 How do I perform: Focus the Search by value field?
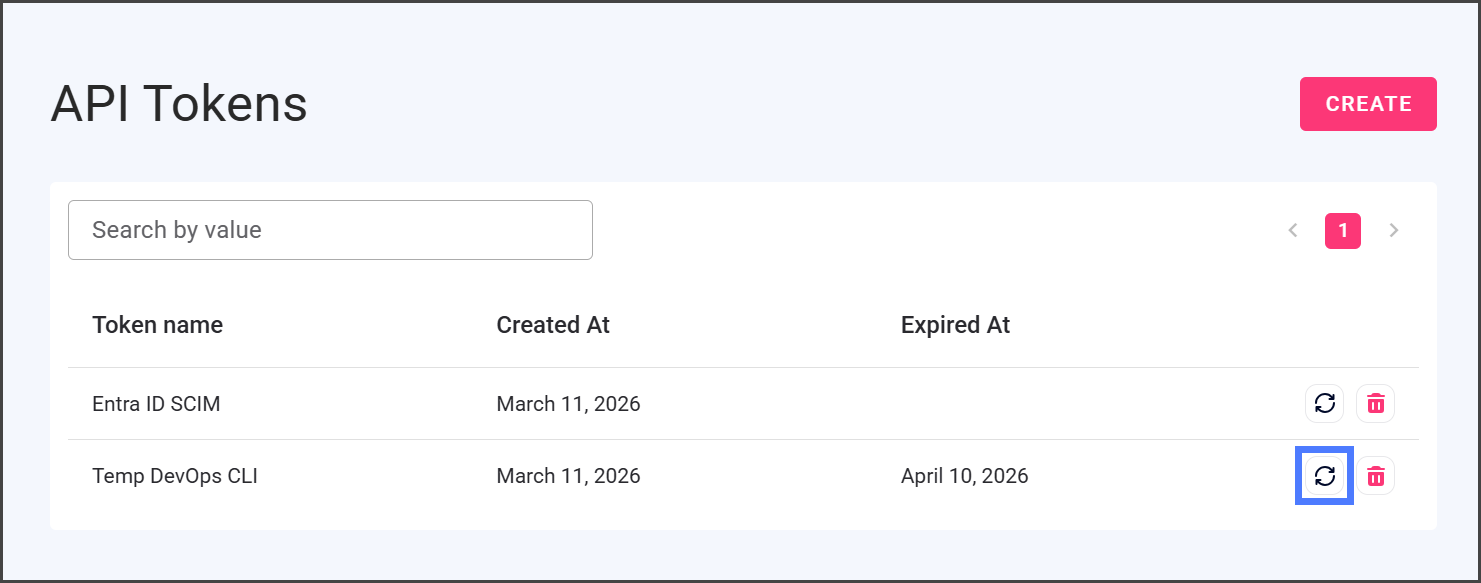(330, 230)
